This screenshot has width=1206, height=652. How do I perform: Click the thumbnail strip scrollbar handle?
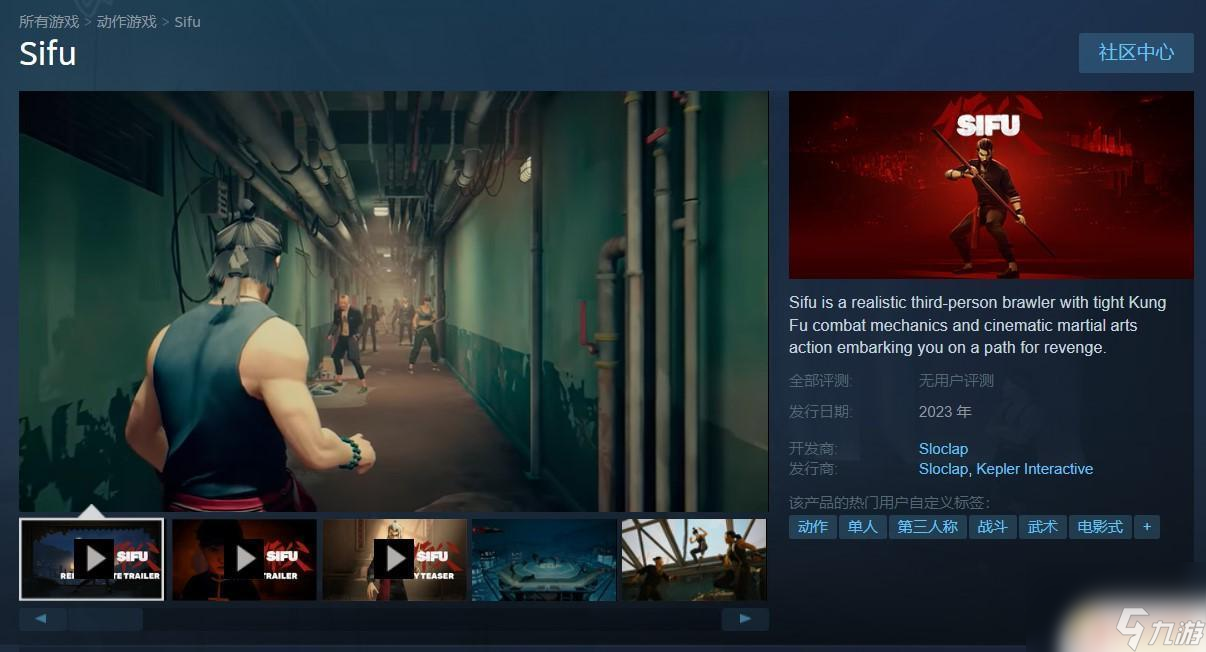tap(106, 619)
